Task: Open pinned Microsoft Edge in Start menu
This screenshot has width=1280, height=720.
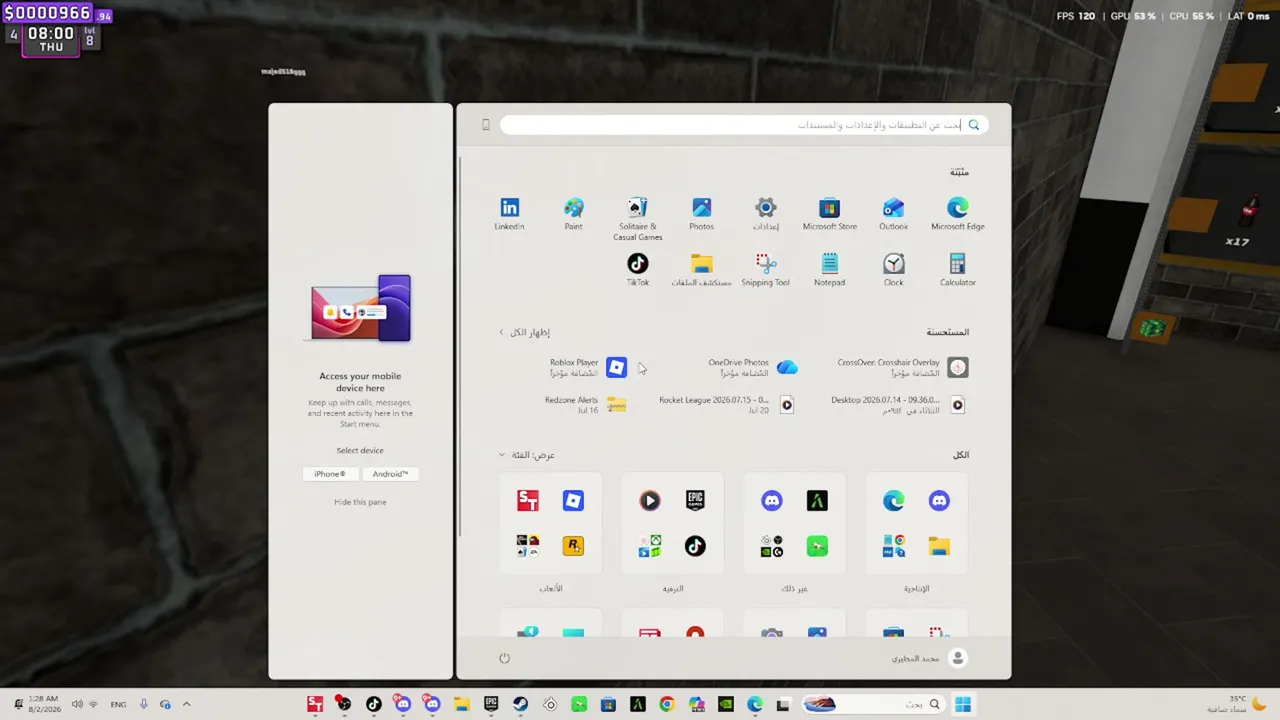Action: [x=957, y=214]
